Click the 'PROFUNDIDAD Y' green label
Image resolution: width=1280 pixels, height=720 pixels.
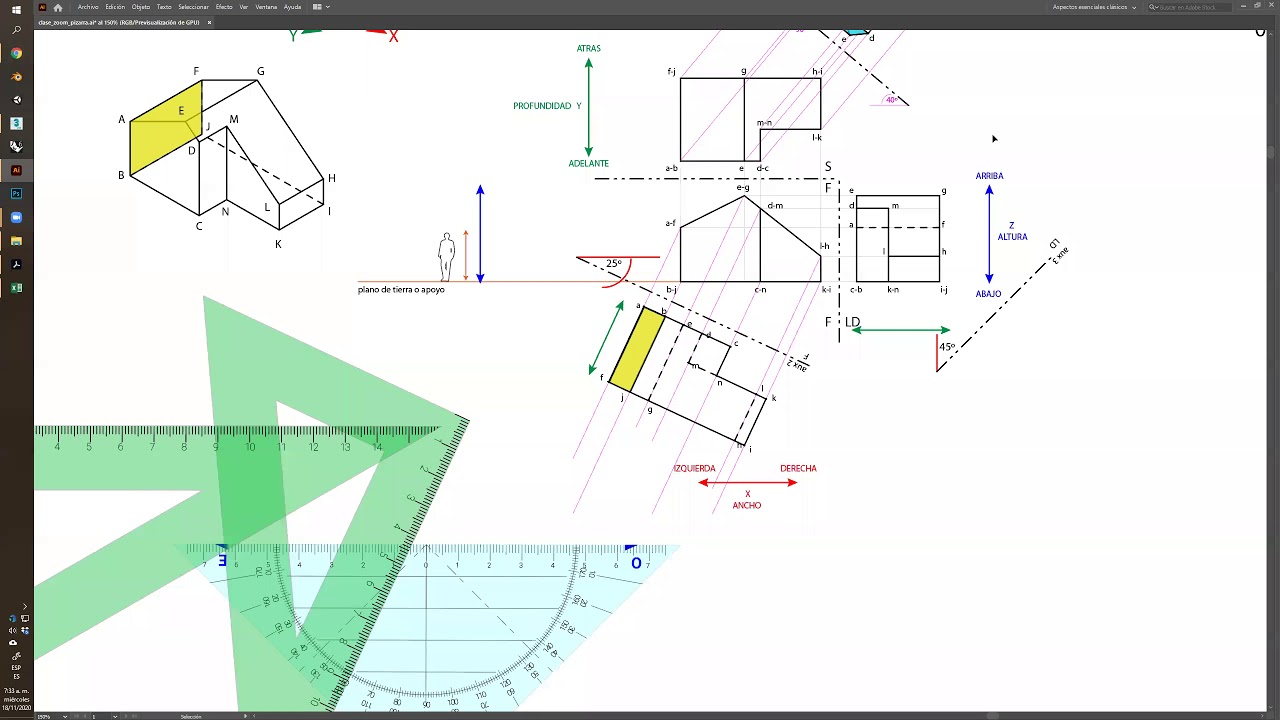pos(547,106)
